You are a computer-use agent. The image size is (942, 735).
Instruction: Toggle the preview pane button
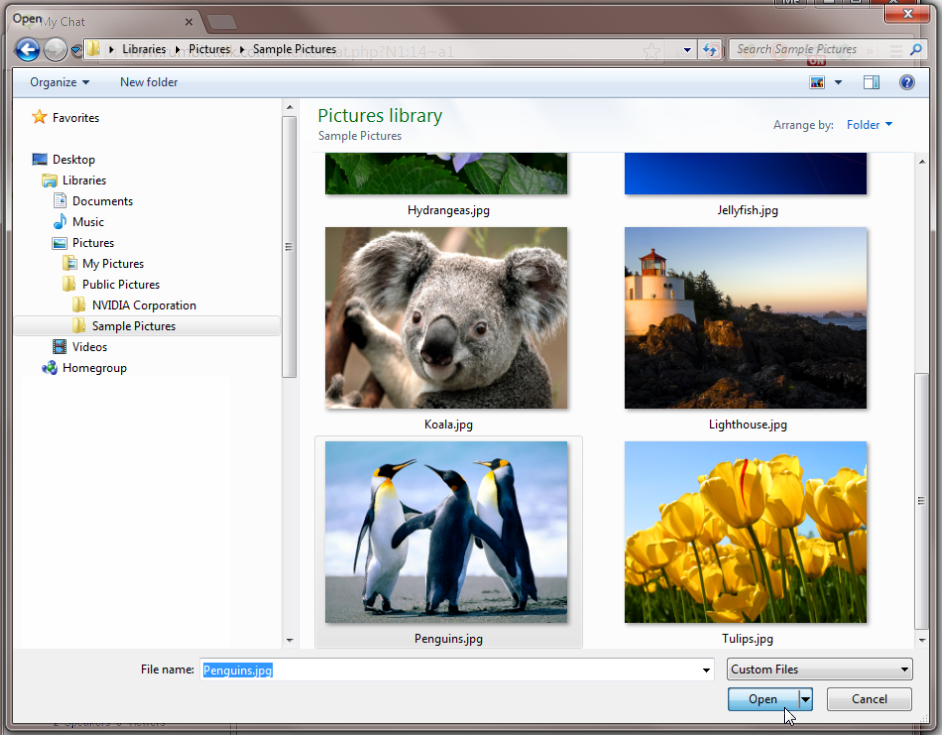click(x=871, y=82)
